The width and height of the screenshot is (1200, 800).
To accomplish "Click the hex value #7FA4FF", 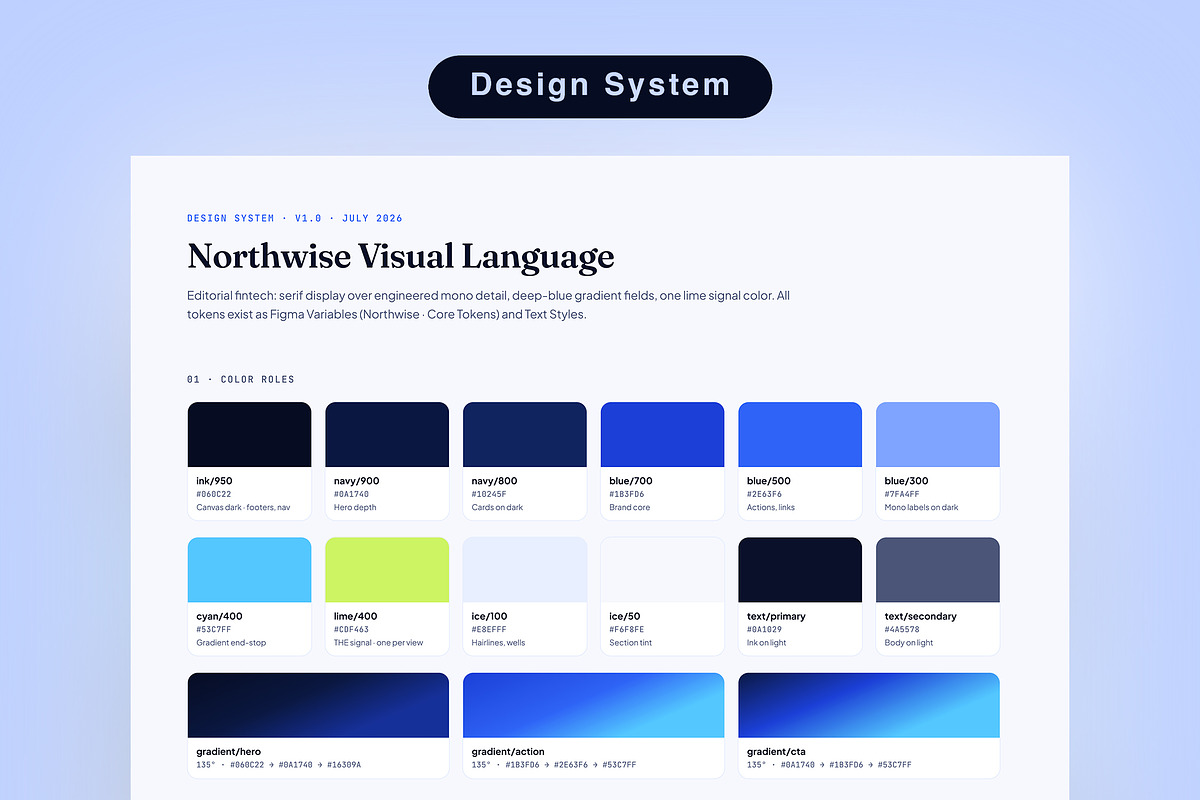I will click(x=902, y=494).
